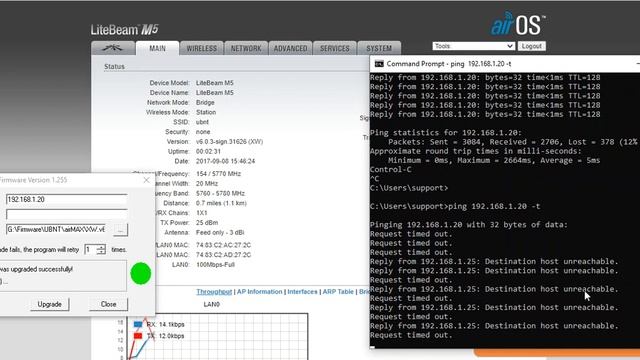Screen dimensions: 640x360
Task: Click the Network Mode value Bridge
Action: click(205, 102)
